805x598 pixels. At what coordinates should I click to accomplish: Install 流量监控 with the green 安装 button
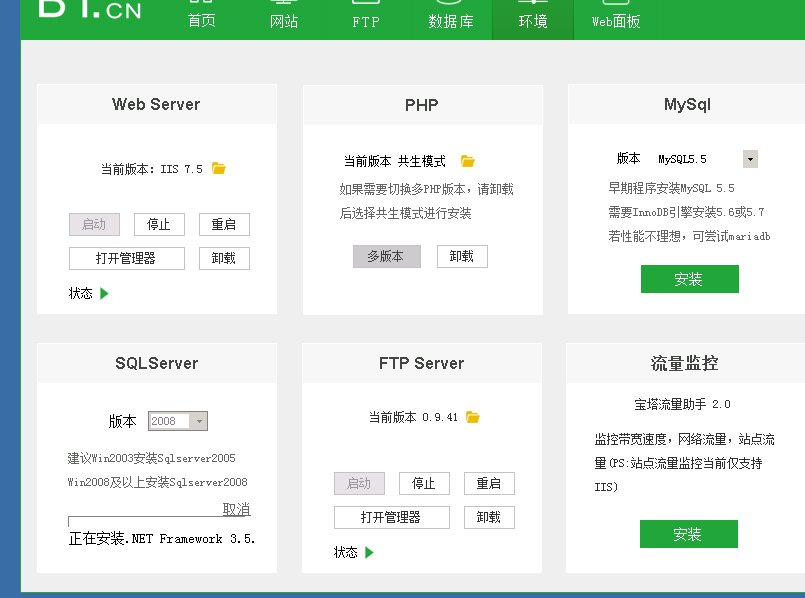688,534
